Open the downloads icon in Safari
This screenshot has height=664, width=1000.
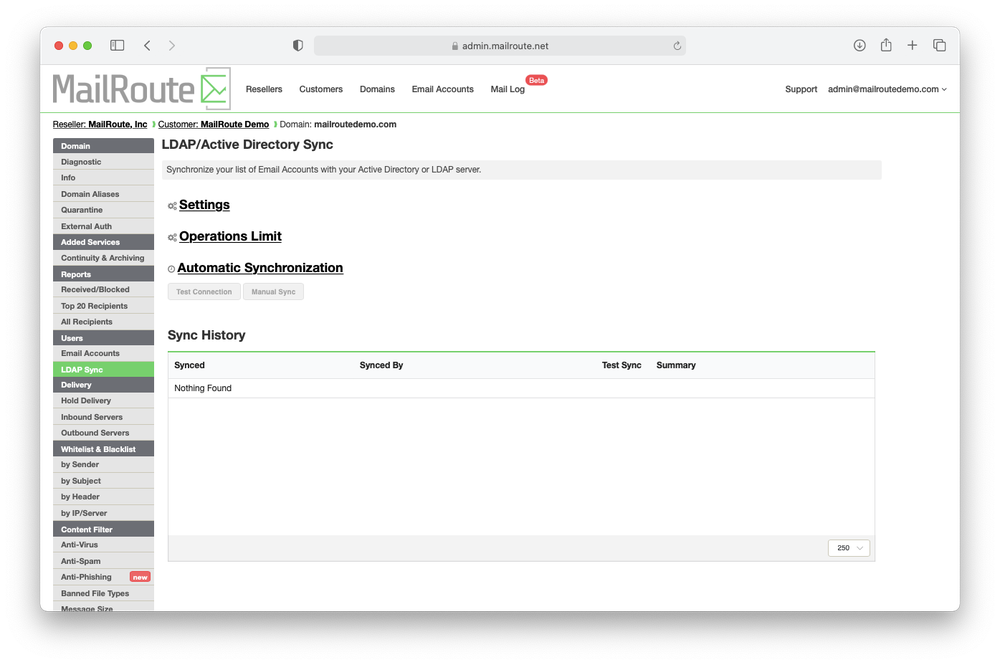click(x=860, y=45)
